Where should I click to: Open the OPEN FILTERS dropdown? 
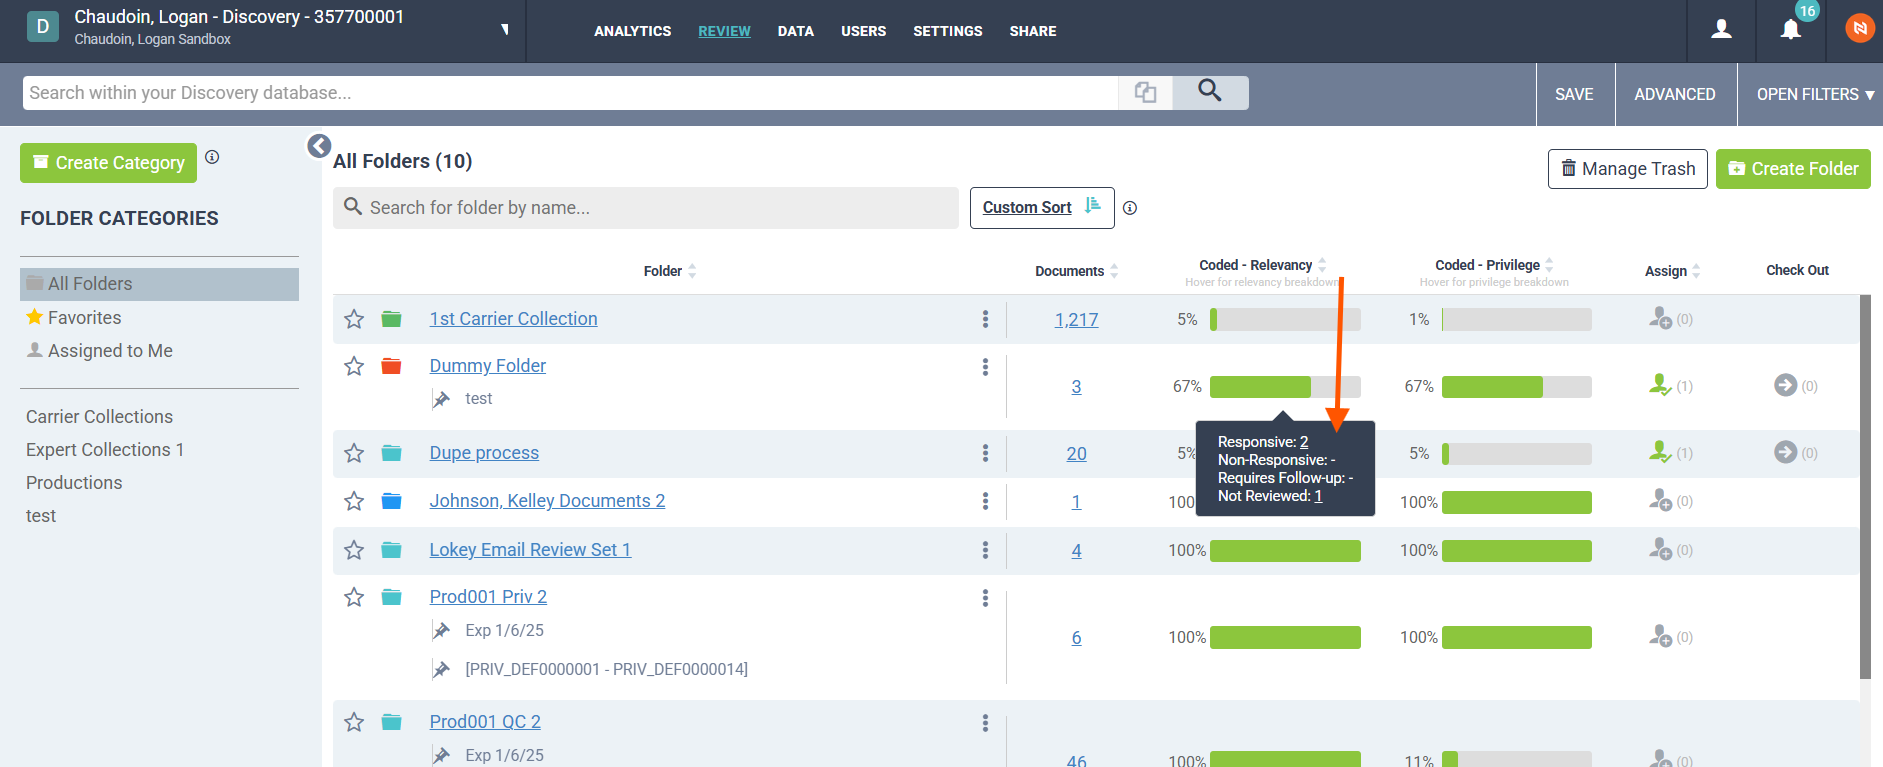click(1815, 94)
